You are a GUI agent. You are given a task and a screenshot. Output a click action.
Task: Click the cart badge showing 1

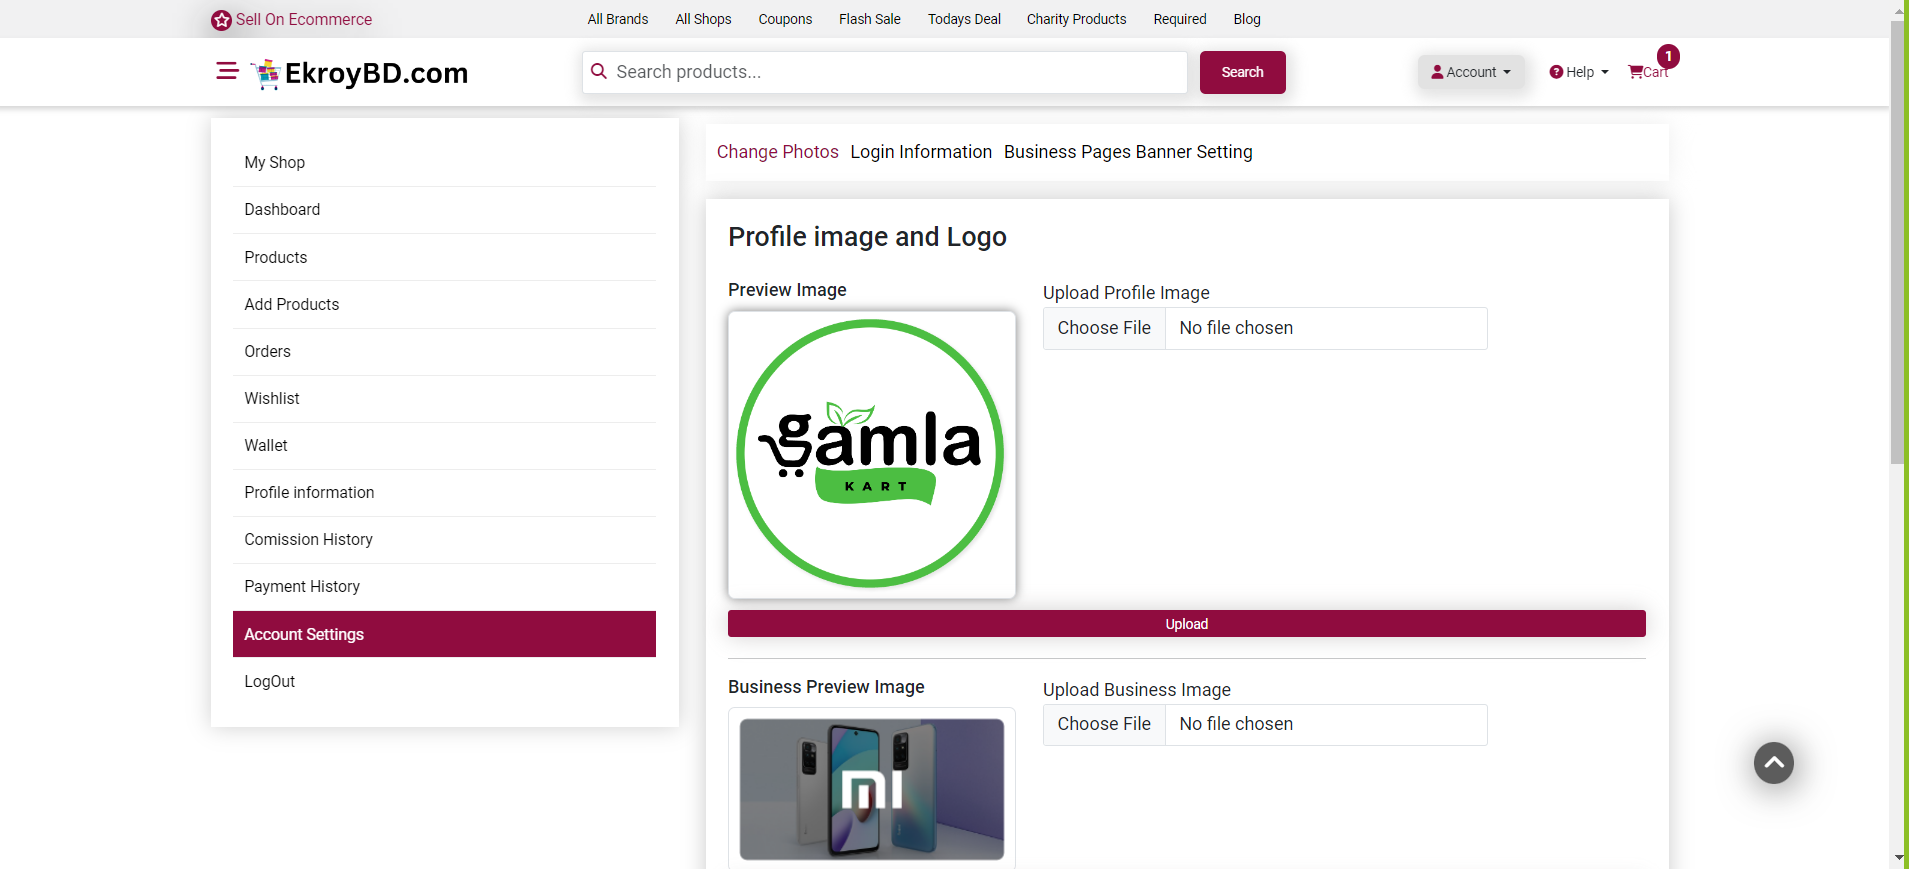[1667, 56]
